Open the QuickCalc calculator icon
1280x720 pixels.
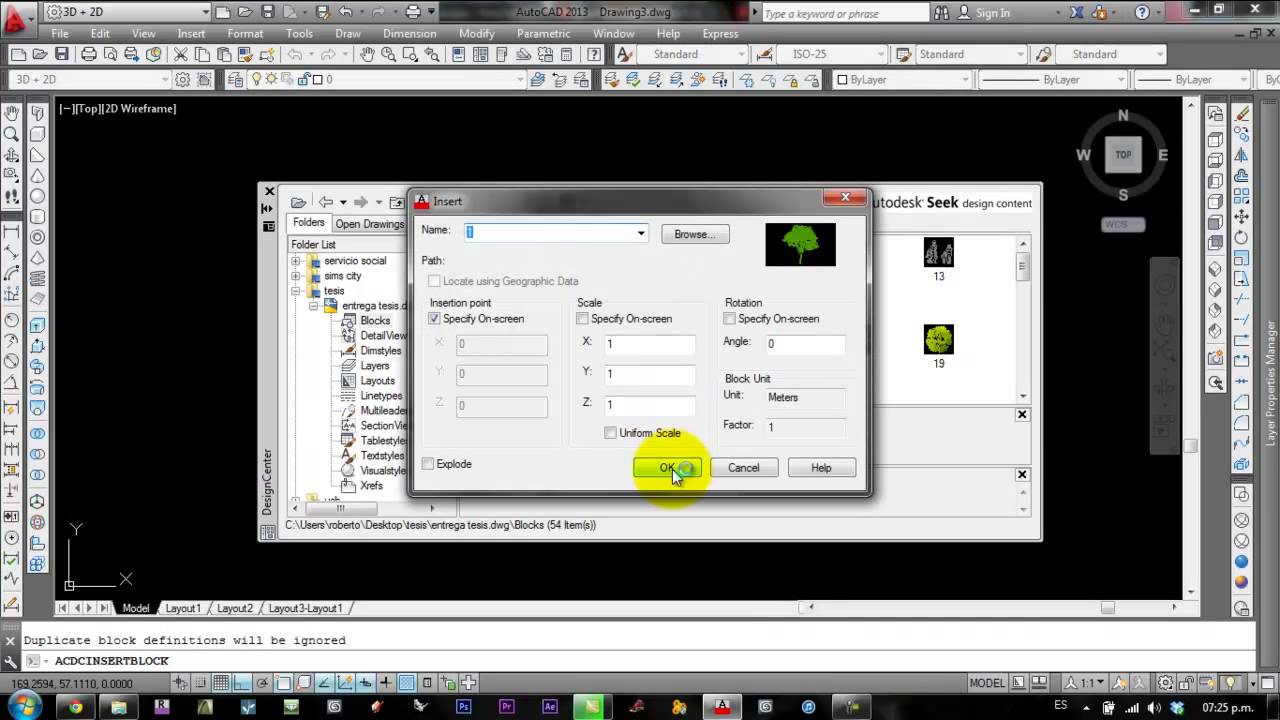pos(567,54)
